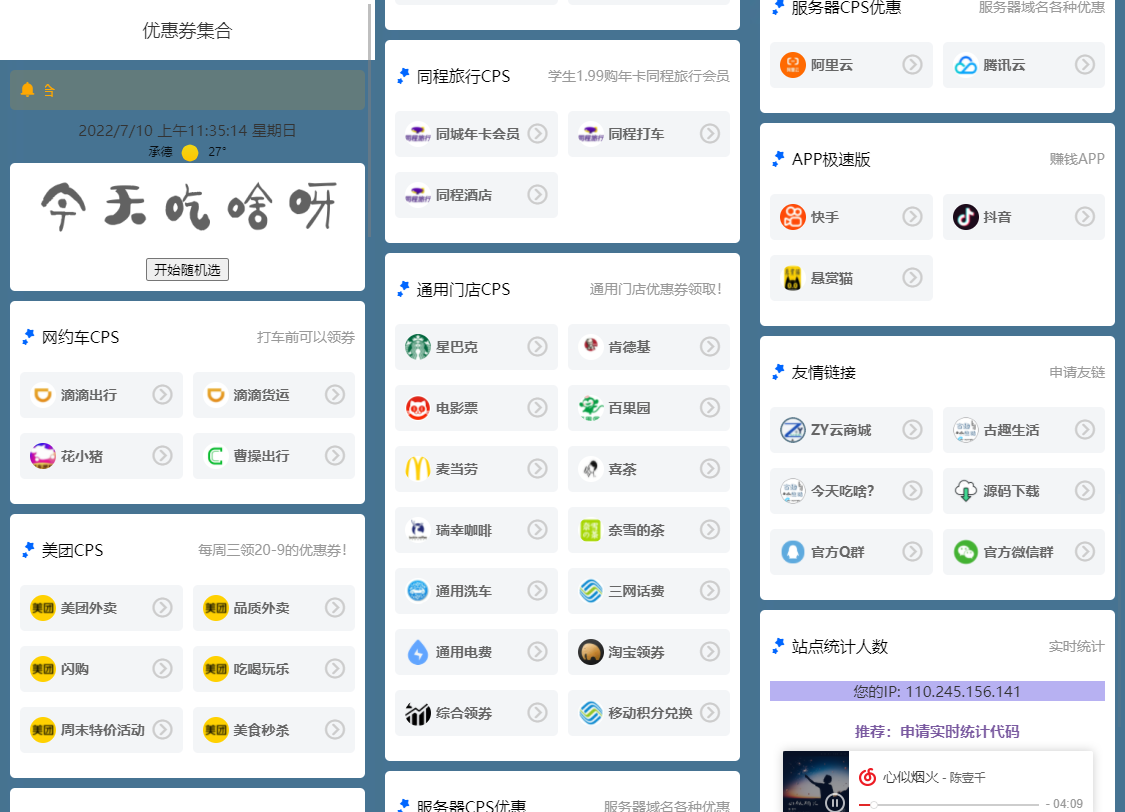Click the 每周三领20-9的优惠券 subtitle
This screenshot has height=812, width=1125.
(x=273, y=550)
